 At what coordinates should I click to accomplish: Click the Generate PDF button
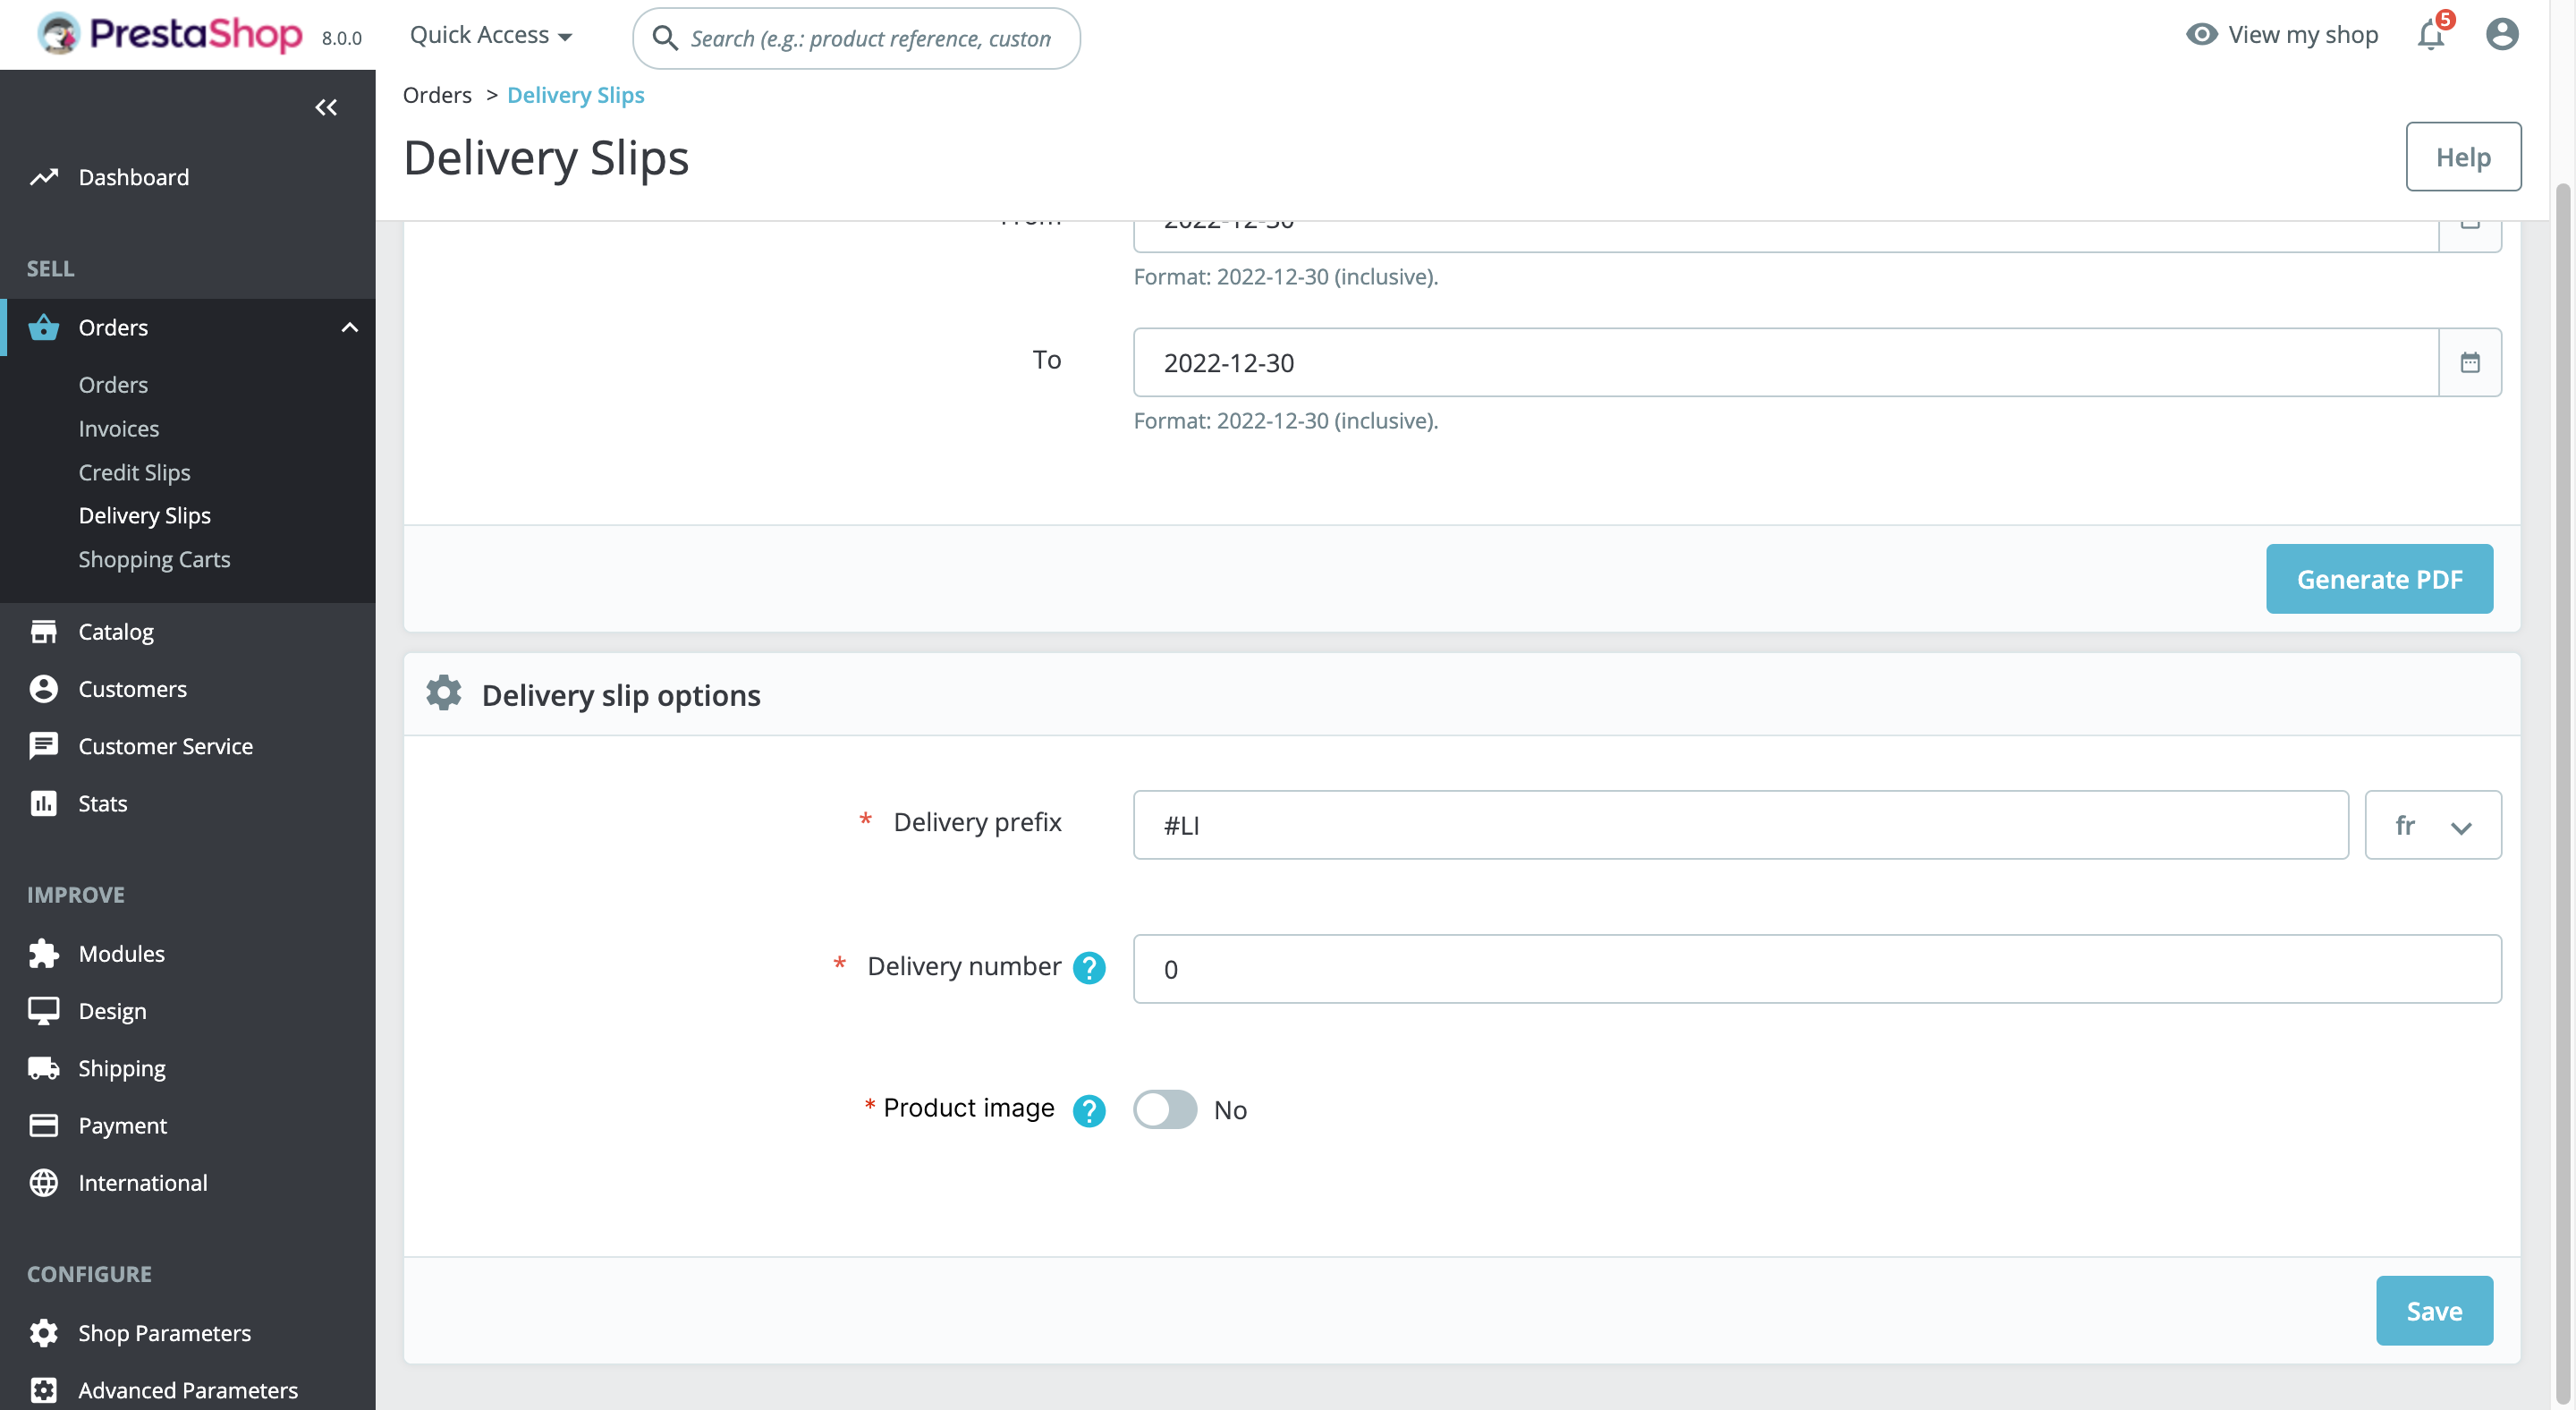[2379, 579]
